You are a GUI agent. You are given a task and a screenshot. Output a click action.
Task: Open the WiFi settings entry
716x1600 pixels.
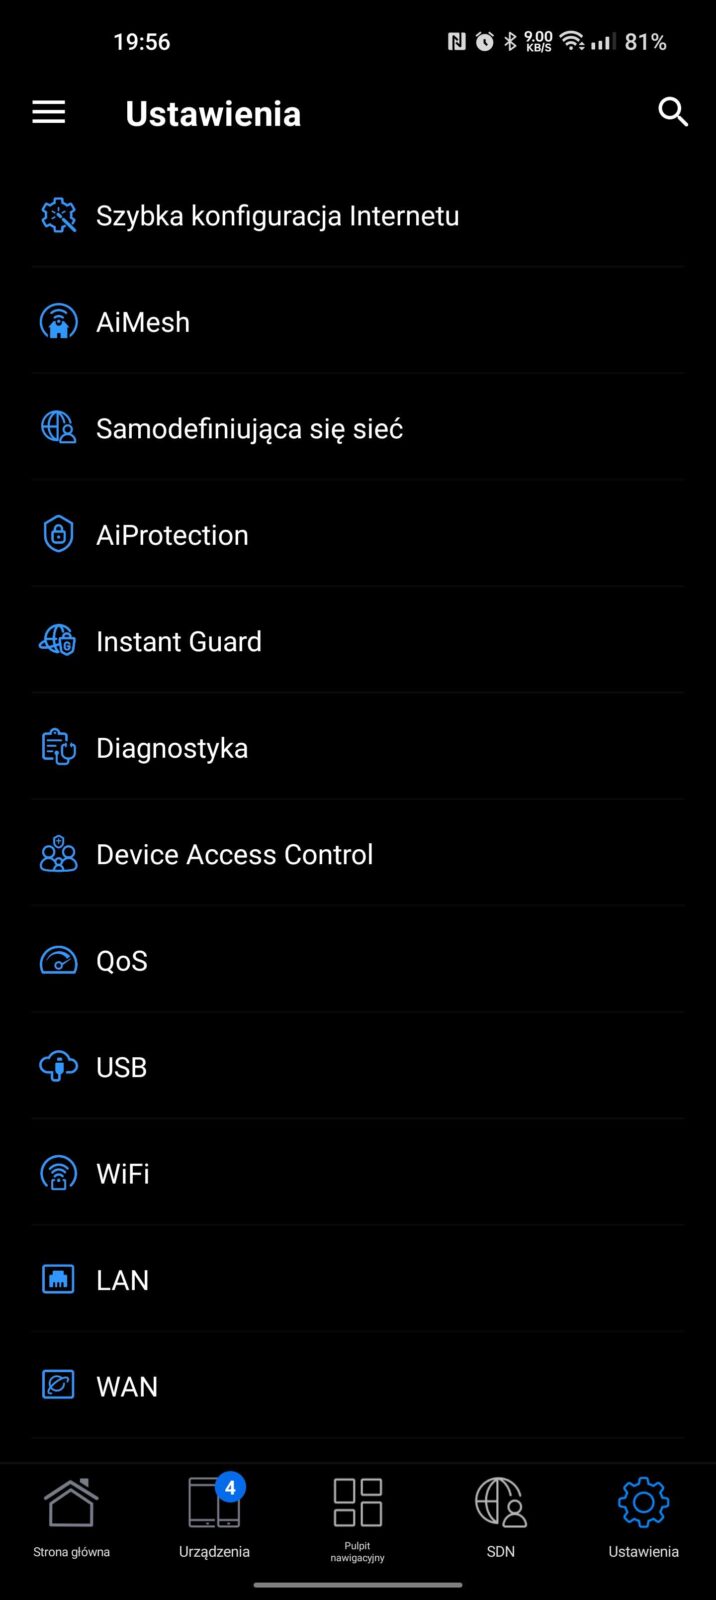[123, 1174]
